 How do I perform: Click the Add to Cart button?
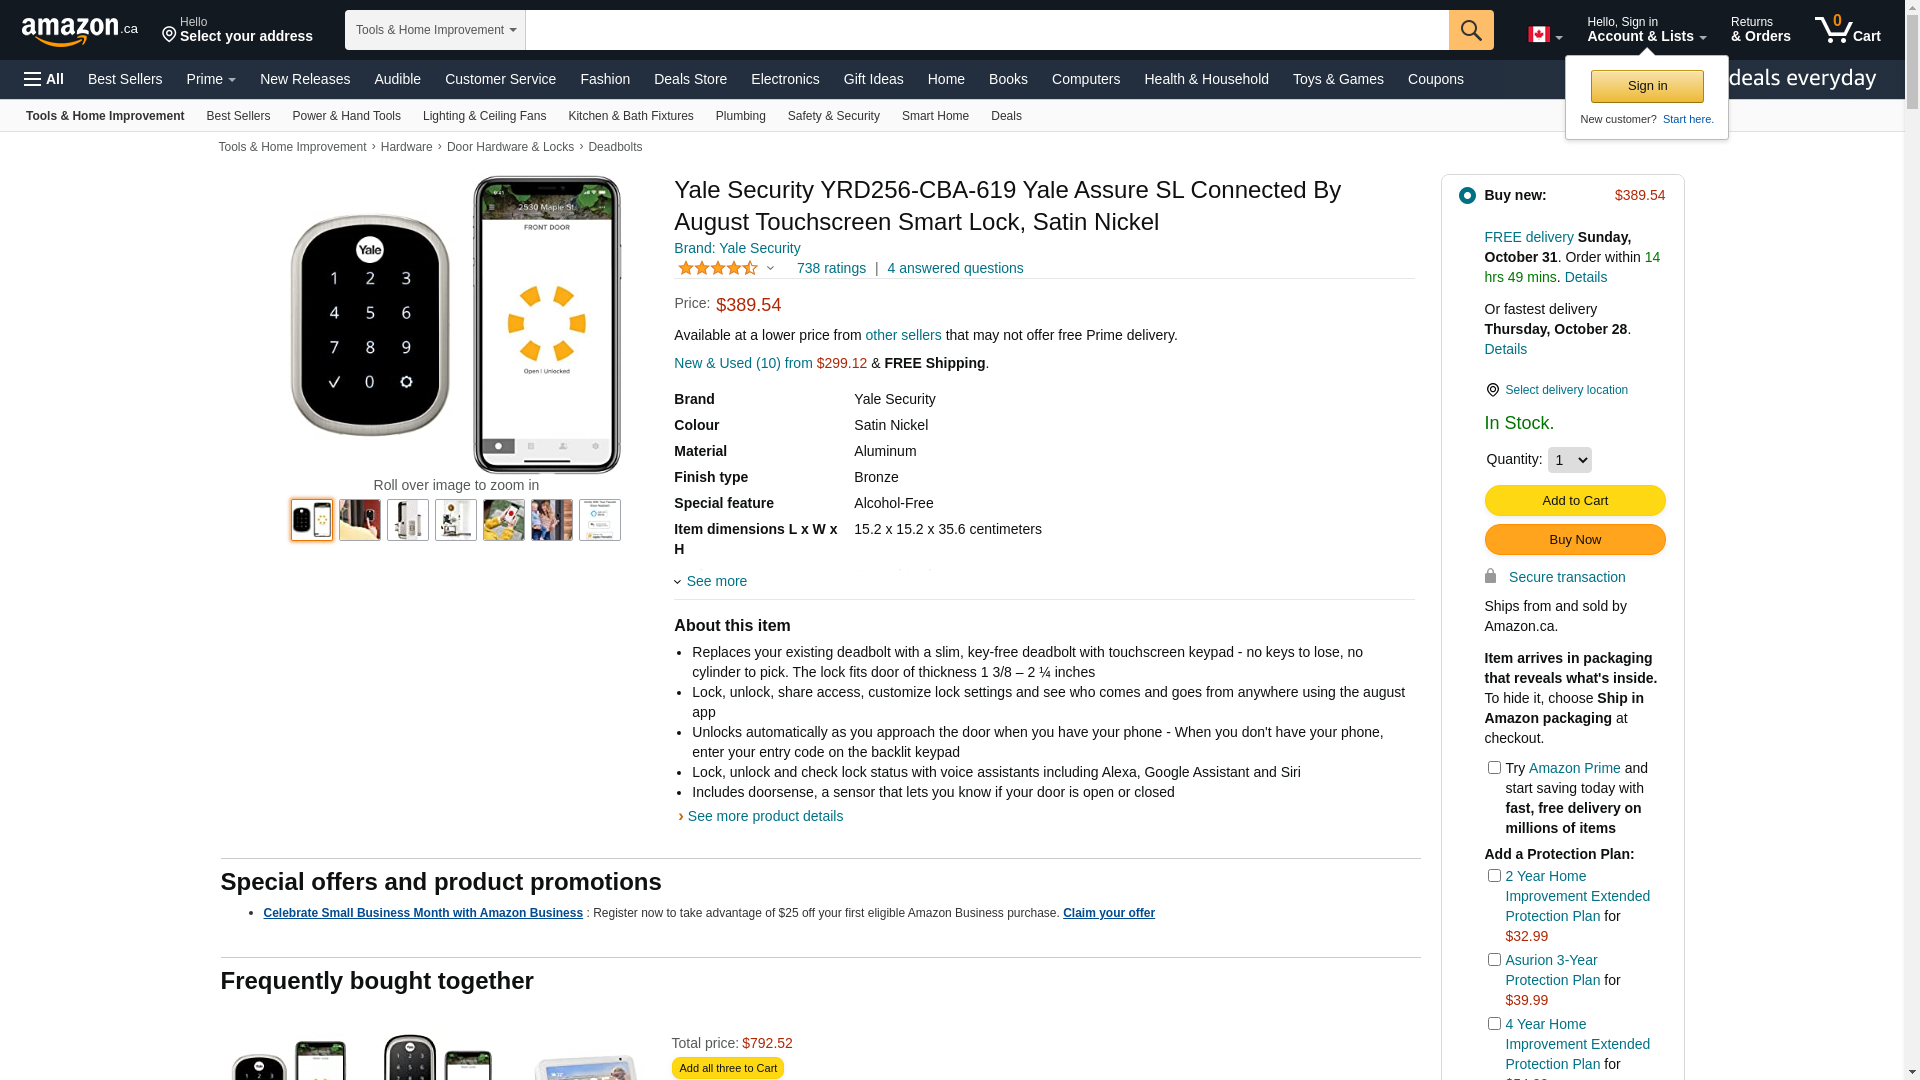pyautogui.click(x=1574, y=501)
